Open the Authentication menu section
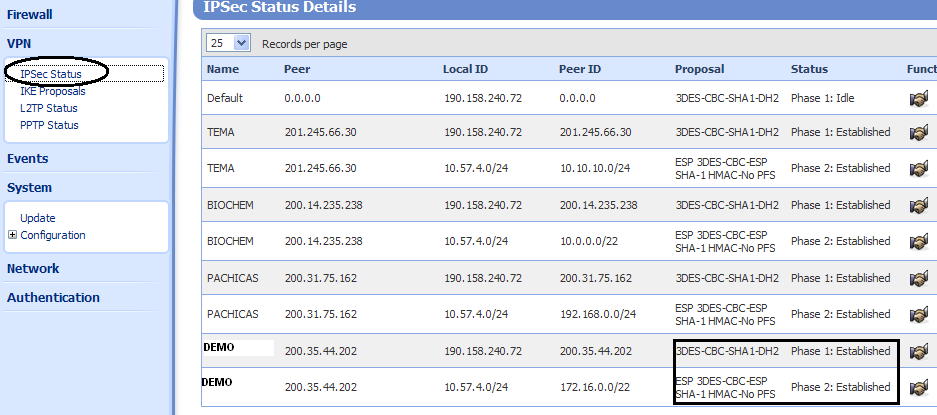This screenshot has width=937, height=415. (53, 297)
